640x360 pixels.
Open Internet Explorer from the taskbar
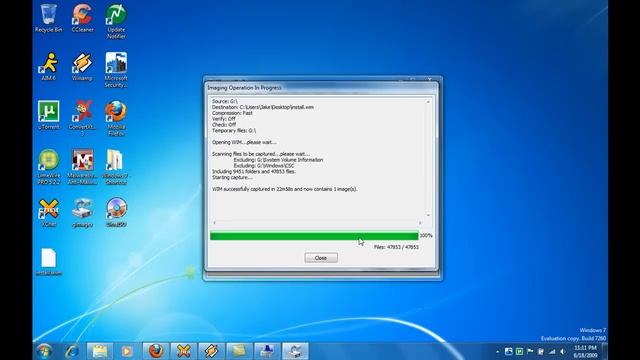(73, 351)
